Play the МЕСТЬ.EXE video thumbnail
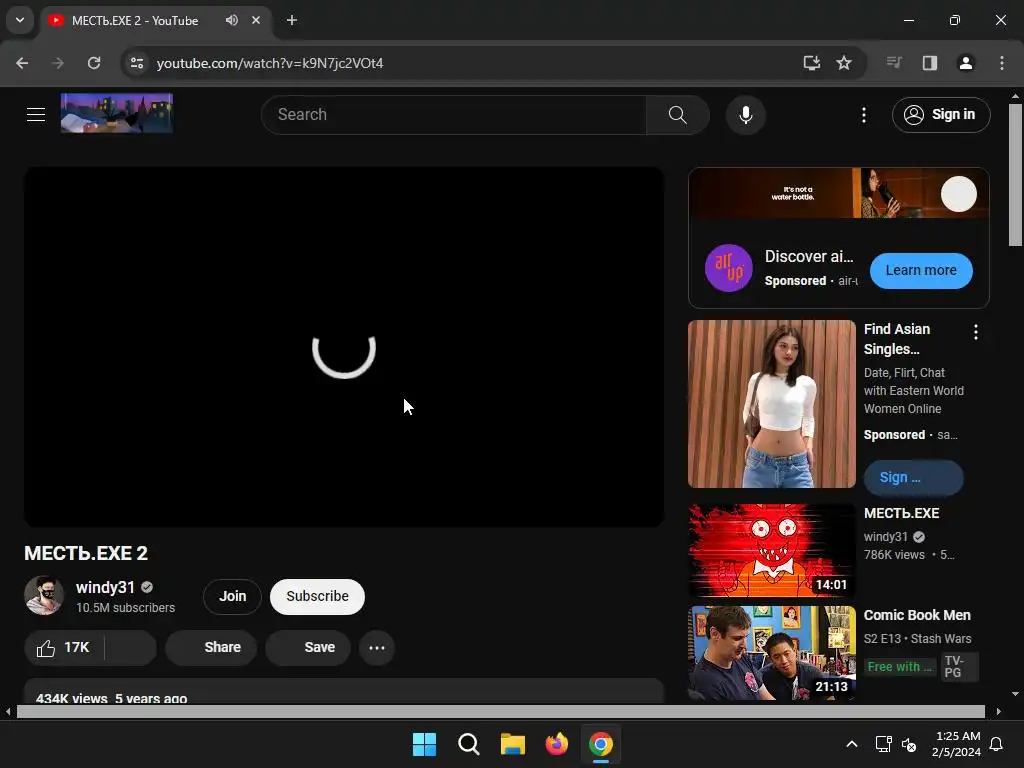1024x768 pixels. [x=772, y=551]
